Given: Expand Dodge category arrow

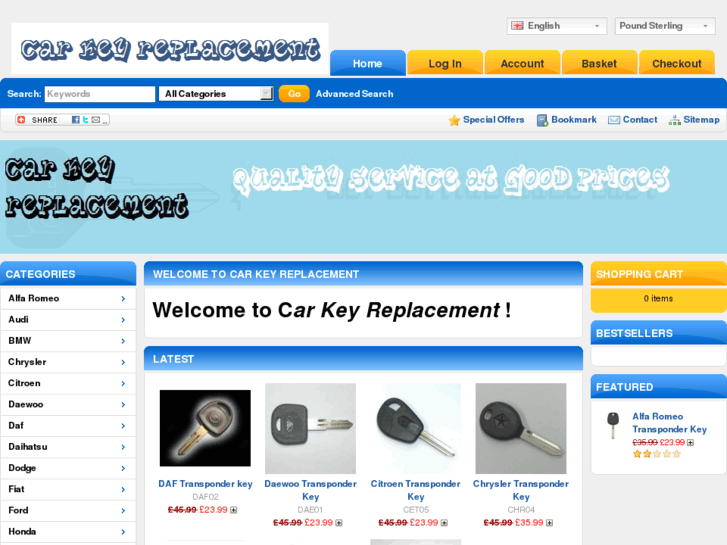Looking at the screenshot, I should click(x=123, y=468).
